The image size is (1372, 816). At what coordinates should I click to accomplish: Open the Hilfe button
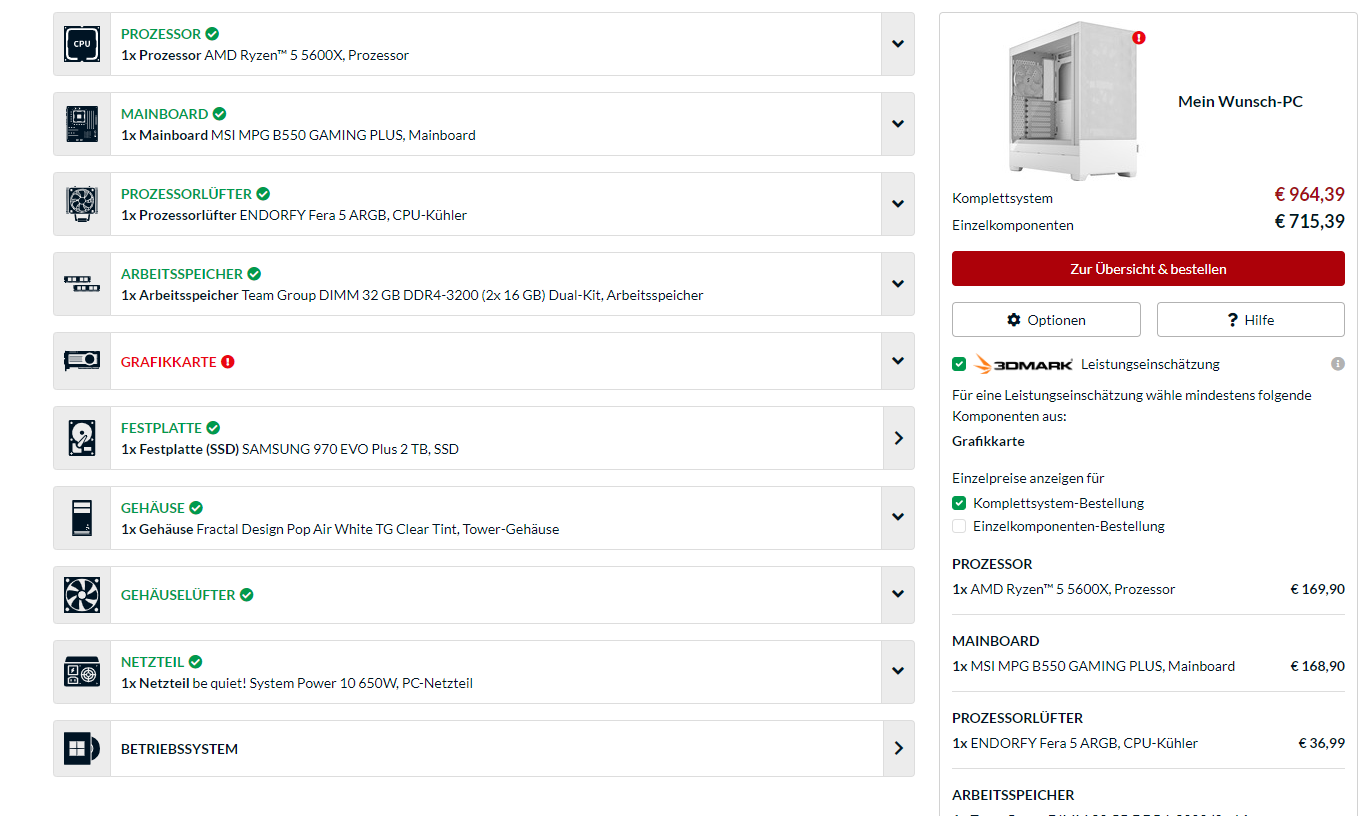click(x=1251, y=320)
